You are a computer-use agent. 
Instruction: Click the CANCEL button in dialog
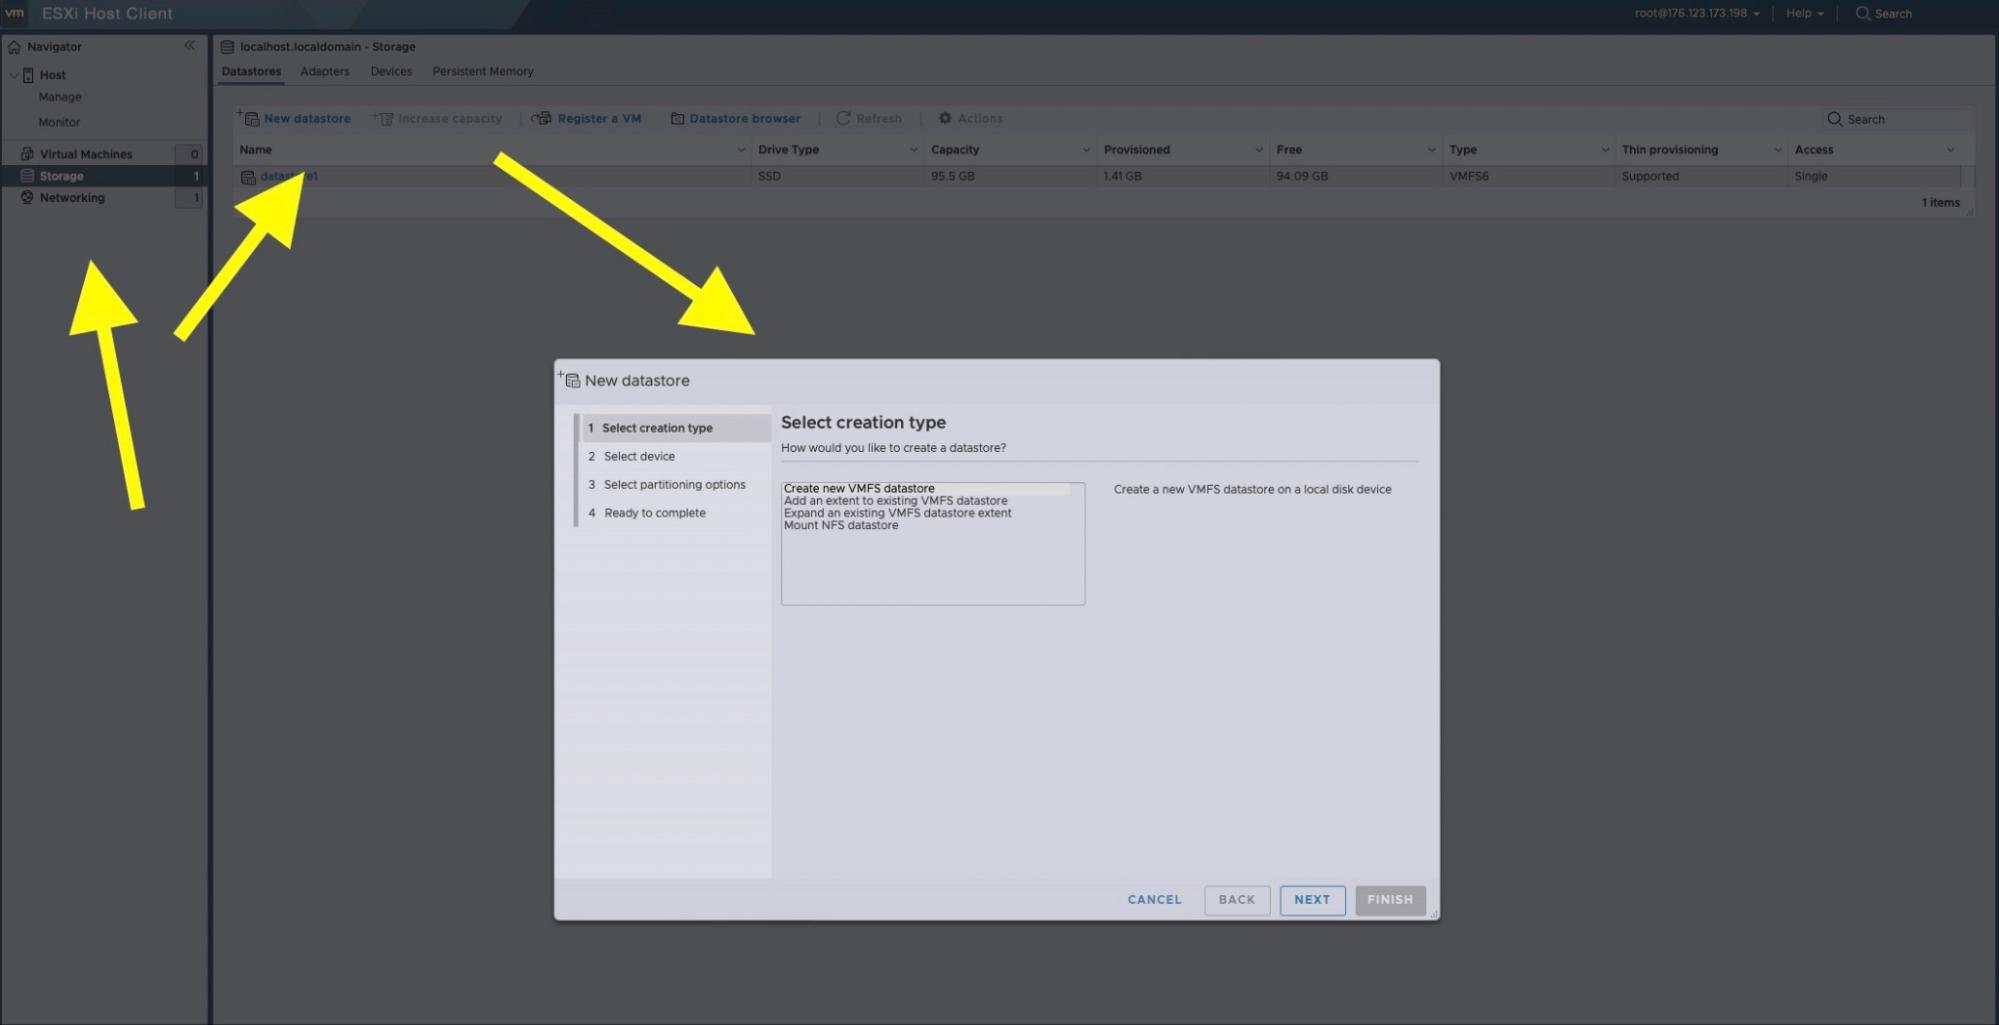coord(1154,900)
